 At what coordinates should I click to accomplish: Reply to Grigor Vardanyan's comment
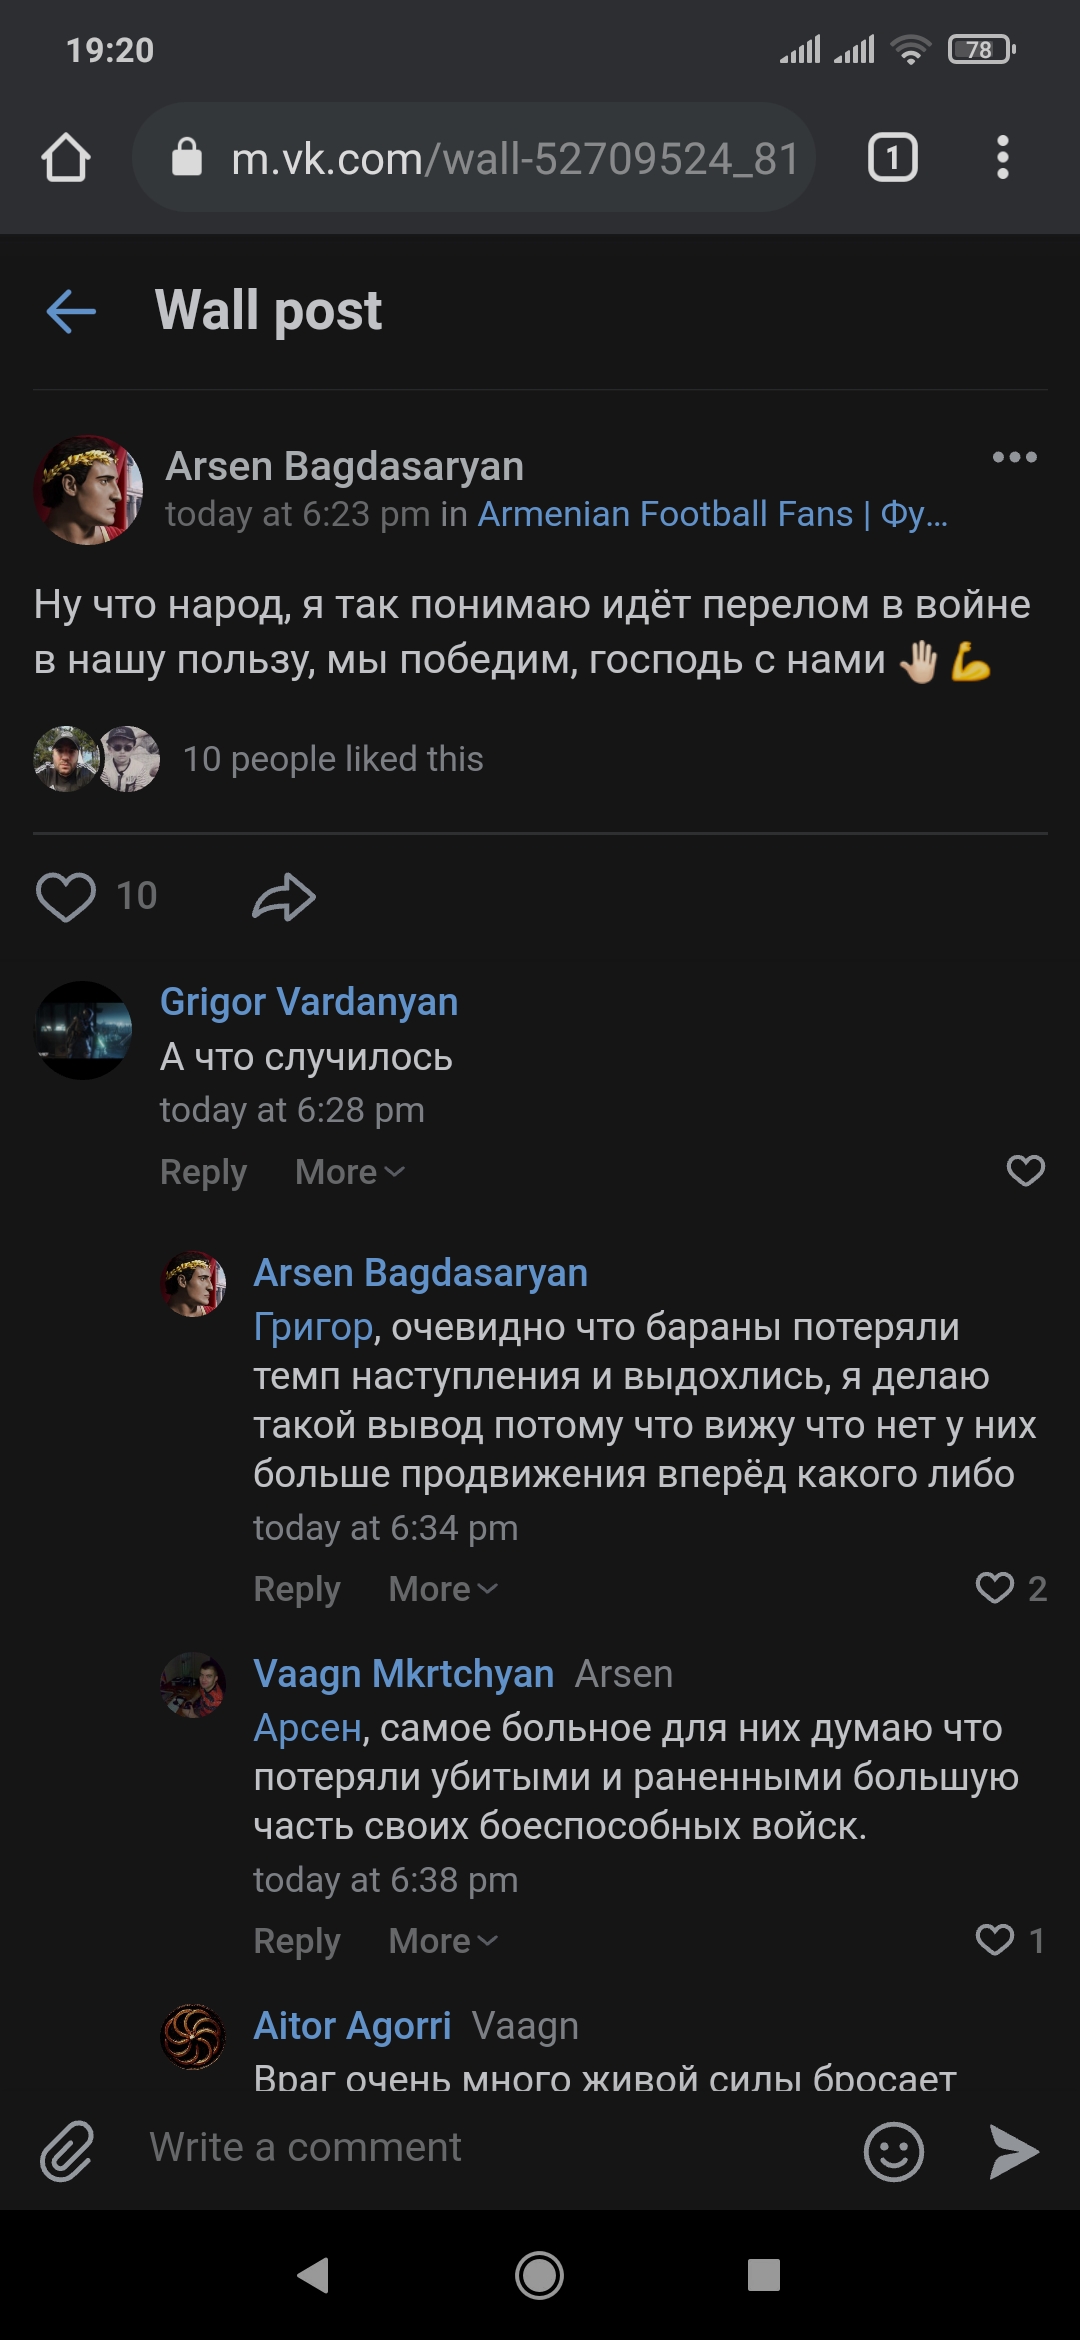pos(203,1171)
